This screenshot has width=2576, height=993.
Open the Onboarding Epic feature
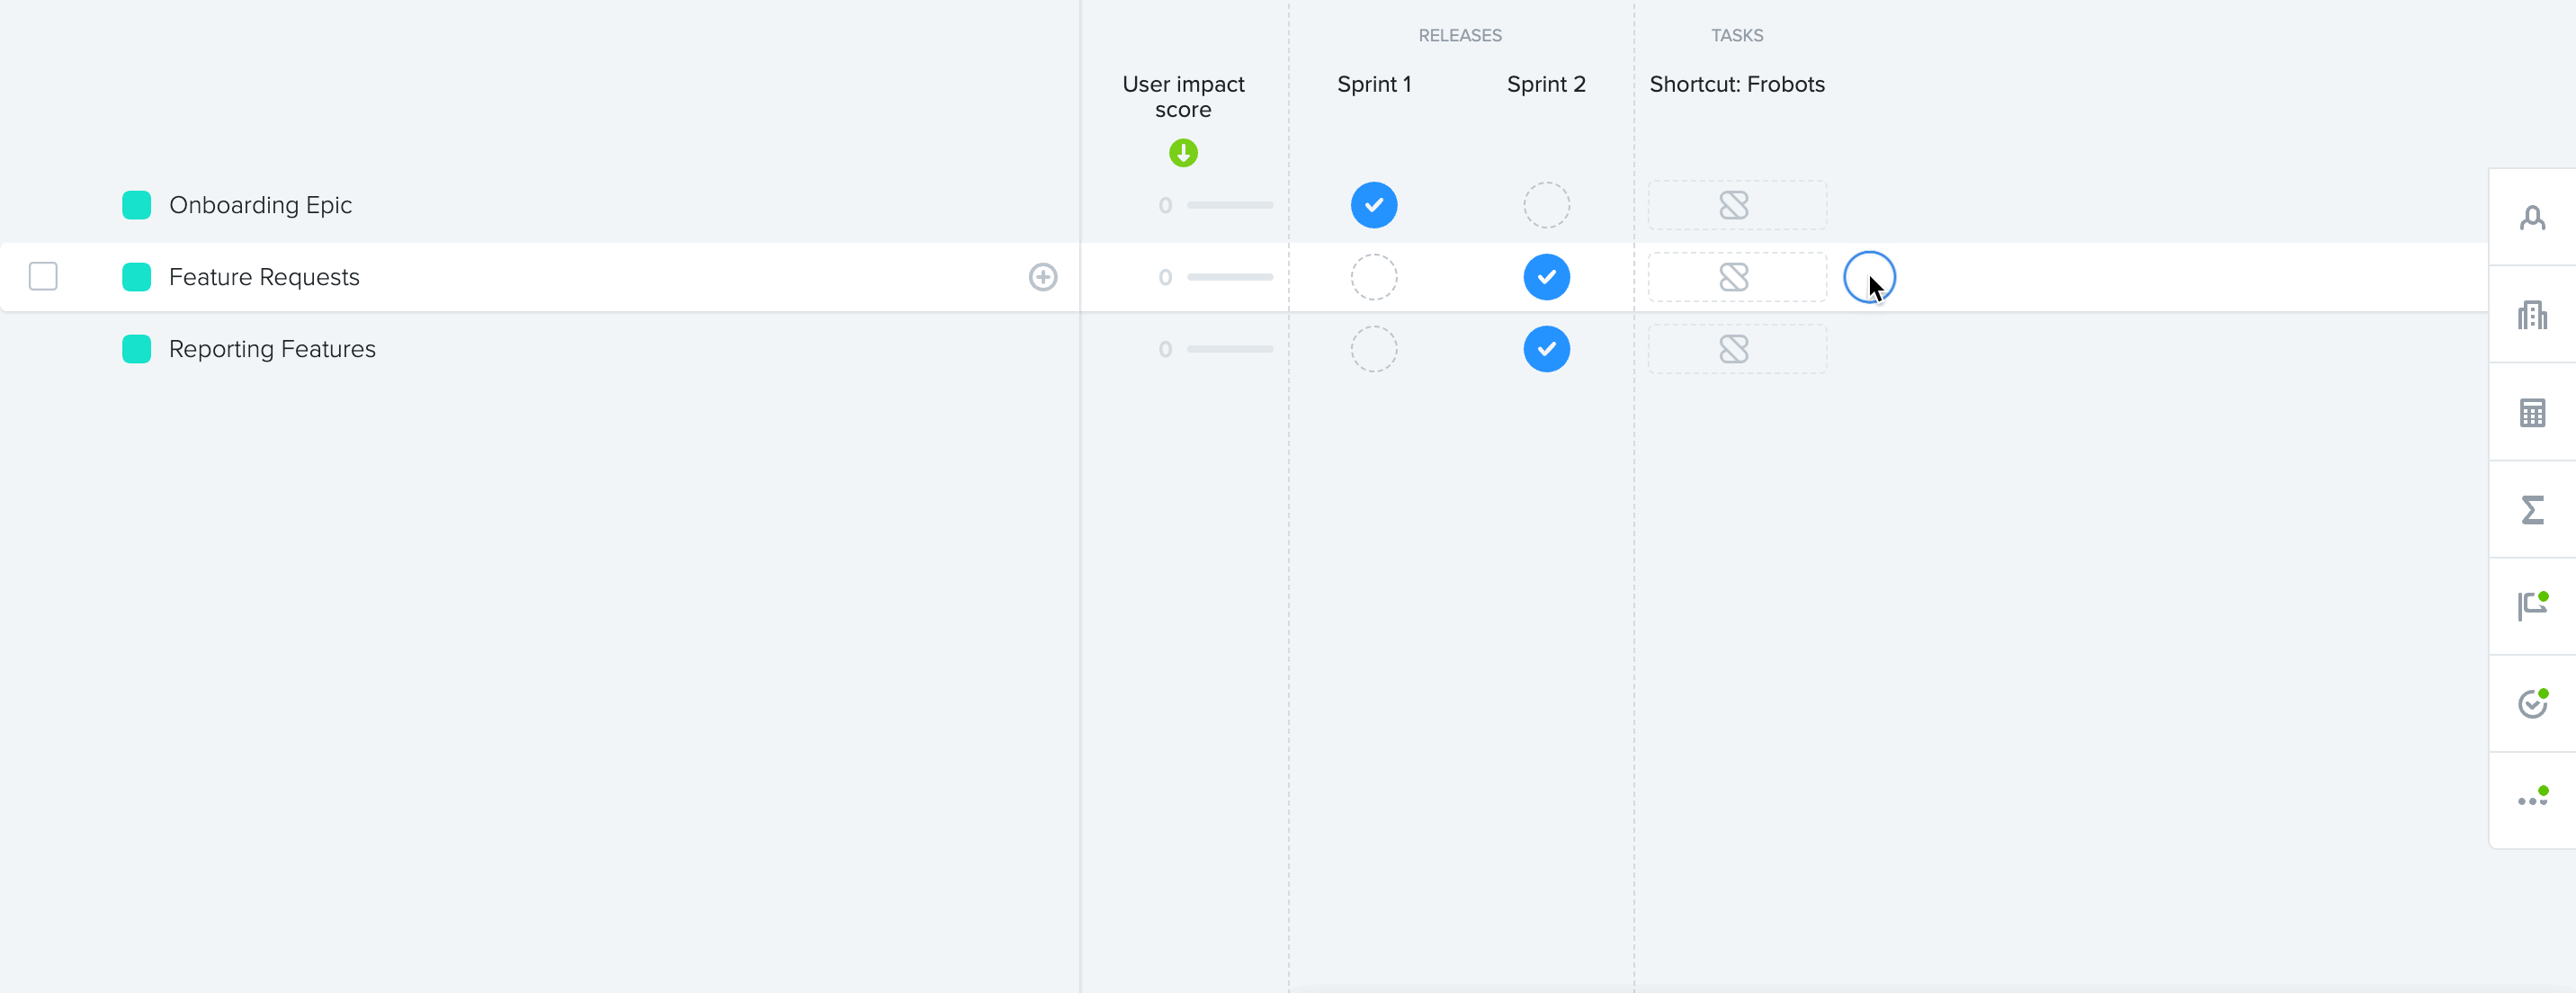[260, 205]
